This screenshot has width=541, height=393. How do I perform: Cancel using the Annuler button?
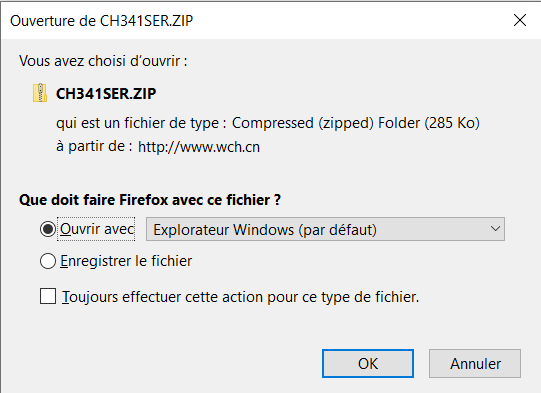[x=475, y=363]
